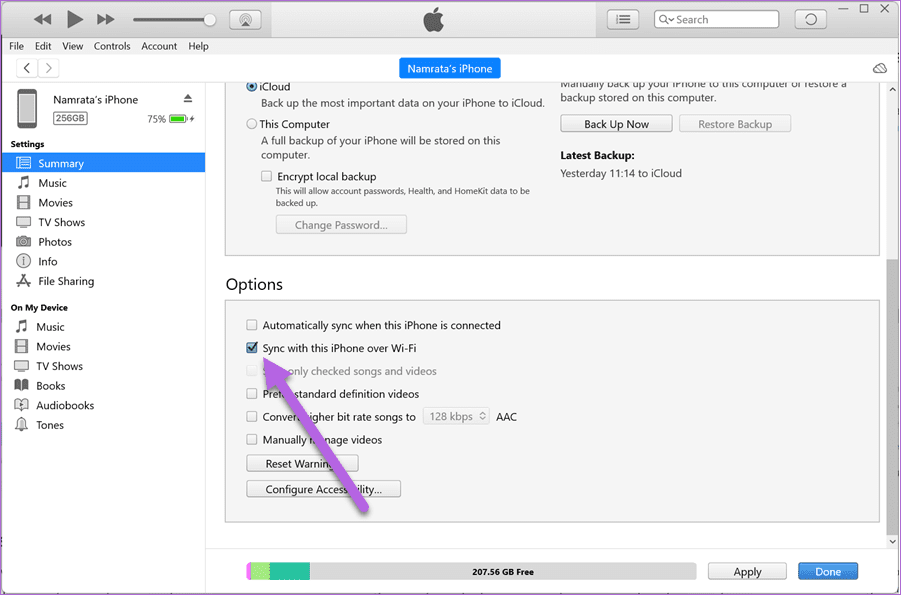Go back with the left chevron
Screen dimensions: 901x595
pyautogui.click(x=27, y=68)
